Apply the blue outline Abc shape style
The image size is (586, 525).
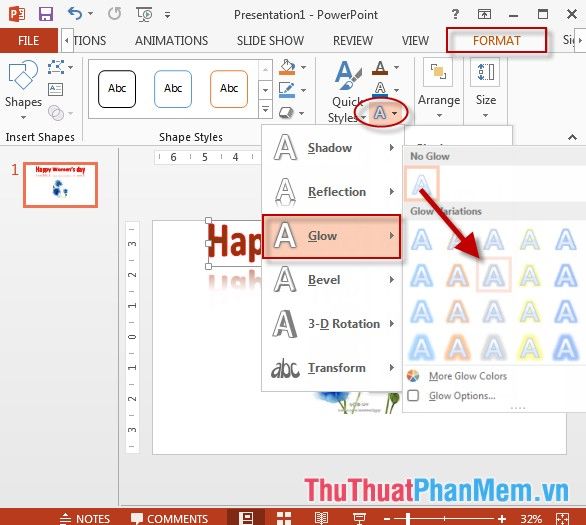pos(173,89)
